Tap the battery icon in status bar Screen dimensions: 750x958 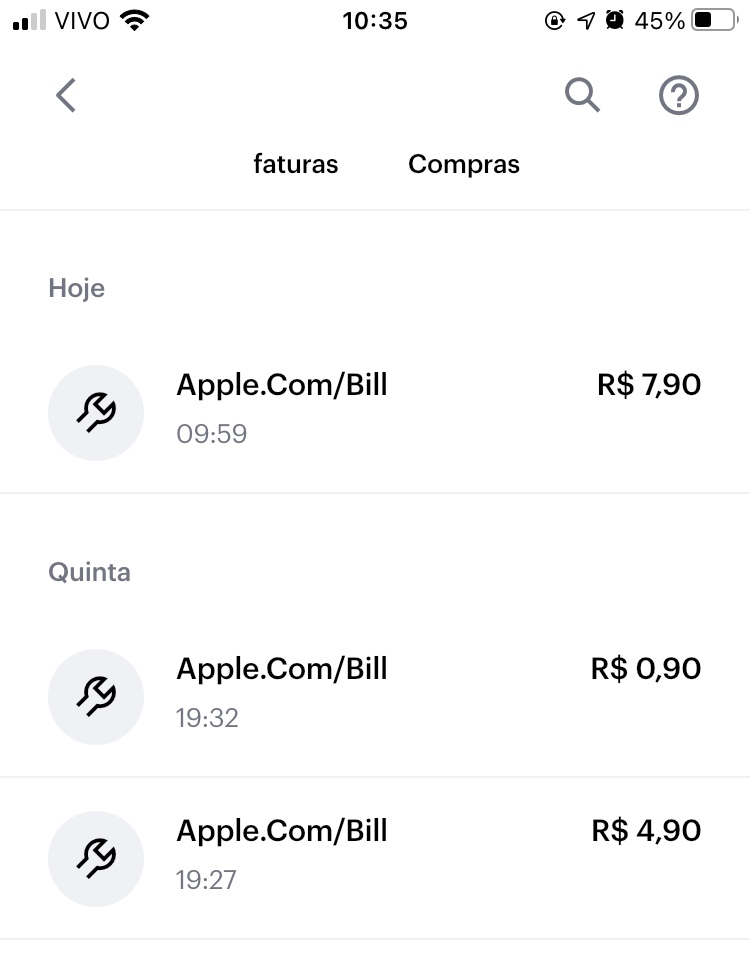713,20
